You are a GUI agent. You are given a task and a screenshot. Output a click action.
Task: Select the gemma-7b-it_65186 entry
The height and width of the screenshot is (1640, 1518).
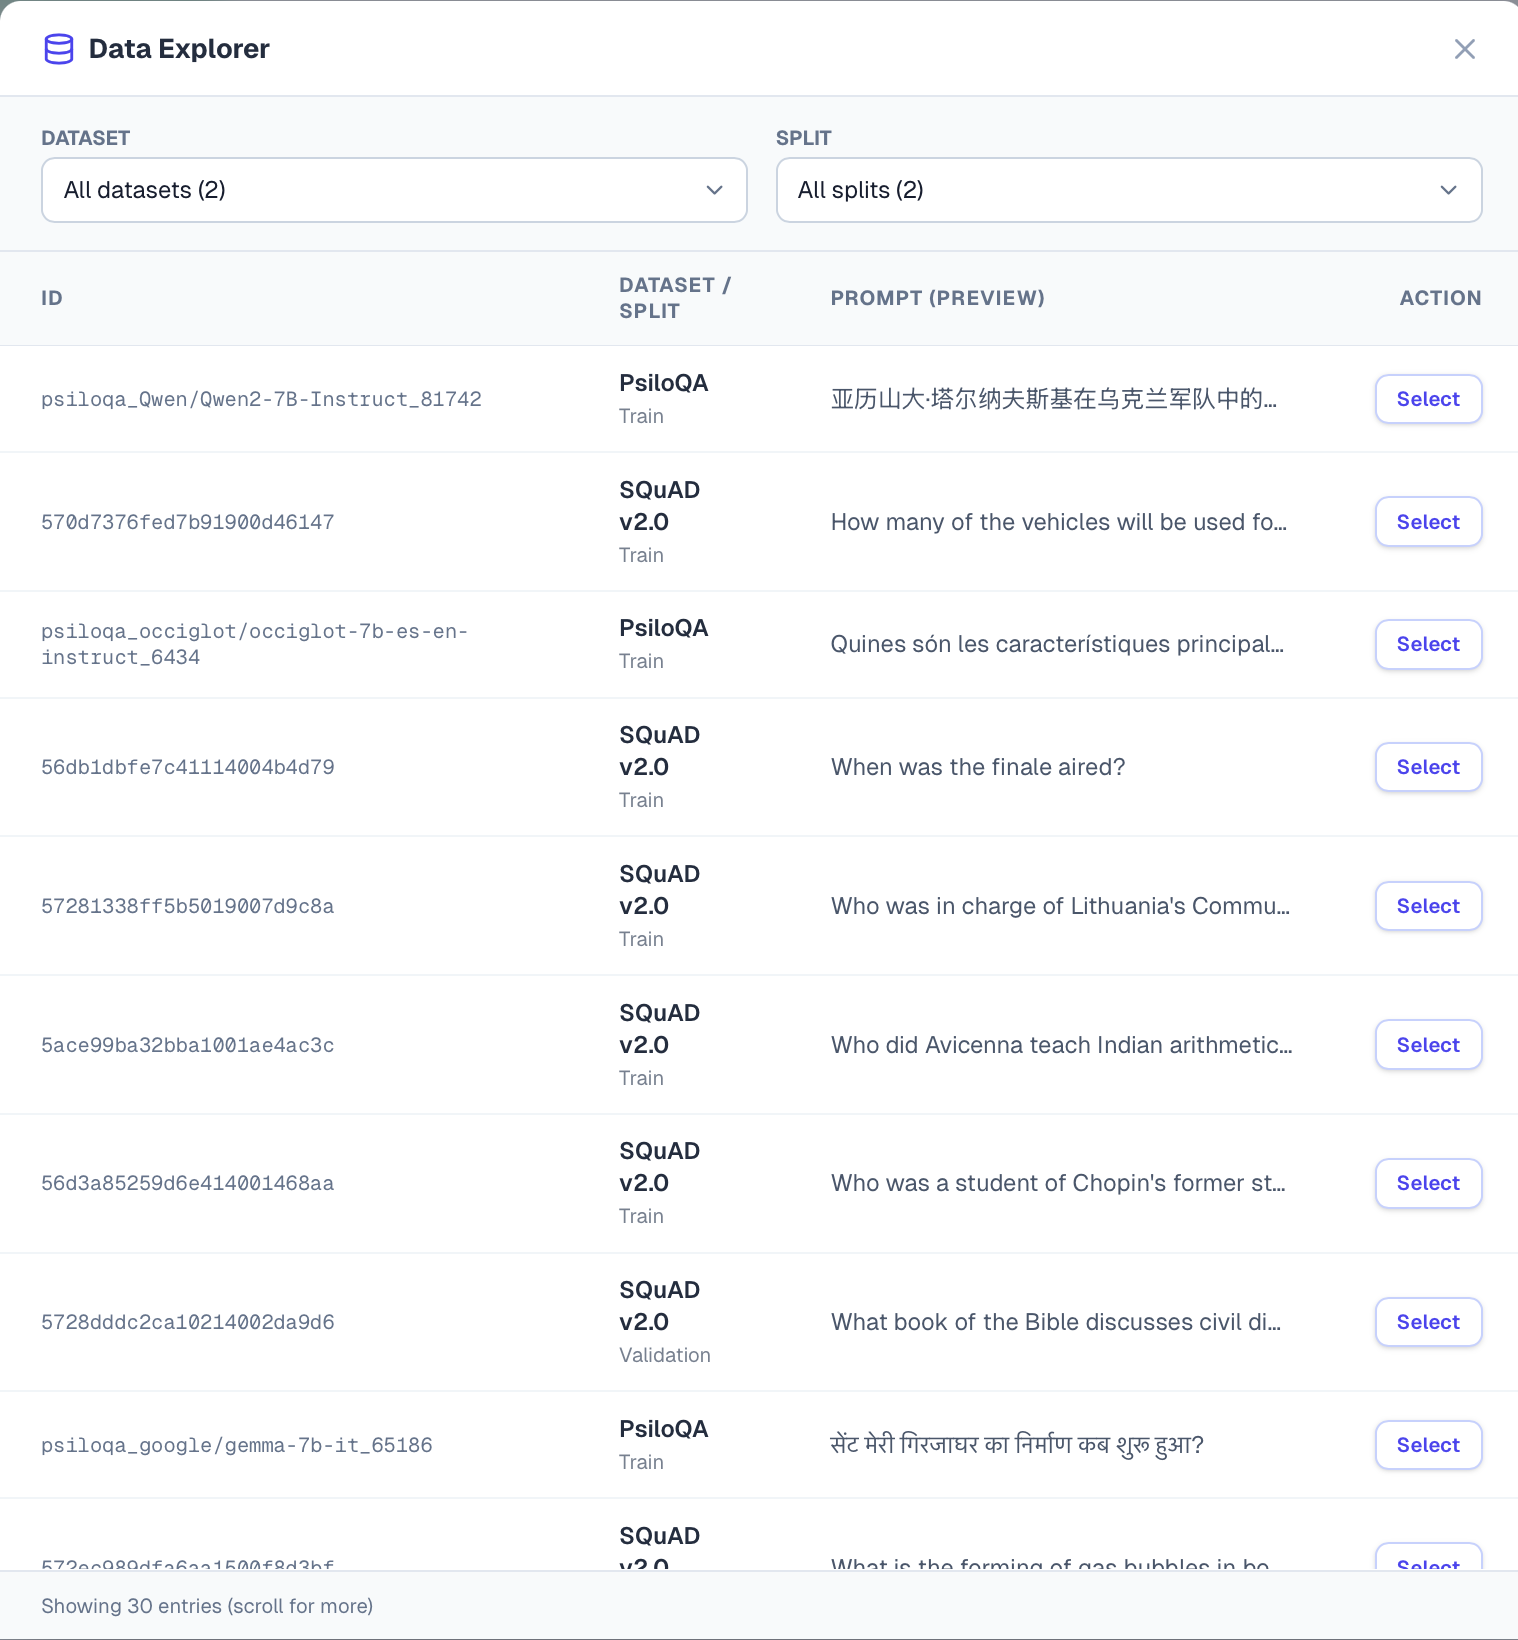[x=1428, y=1445]
